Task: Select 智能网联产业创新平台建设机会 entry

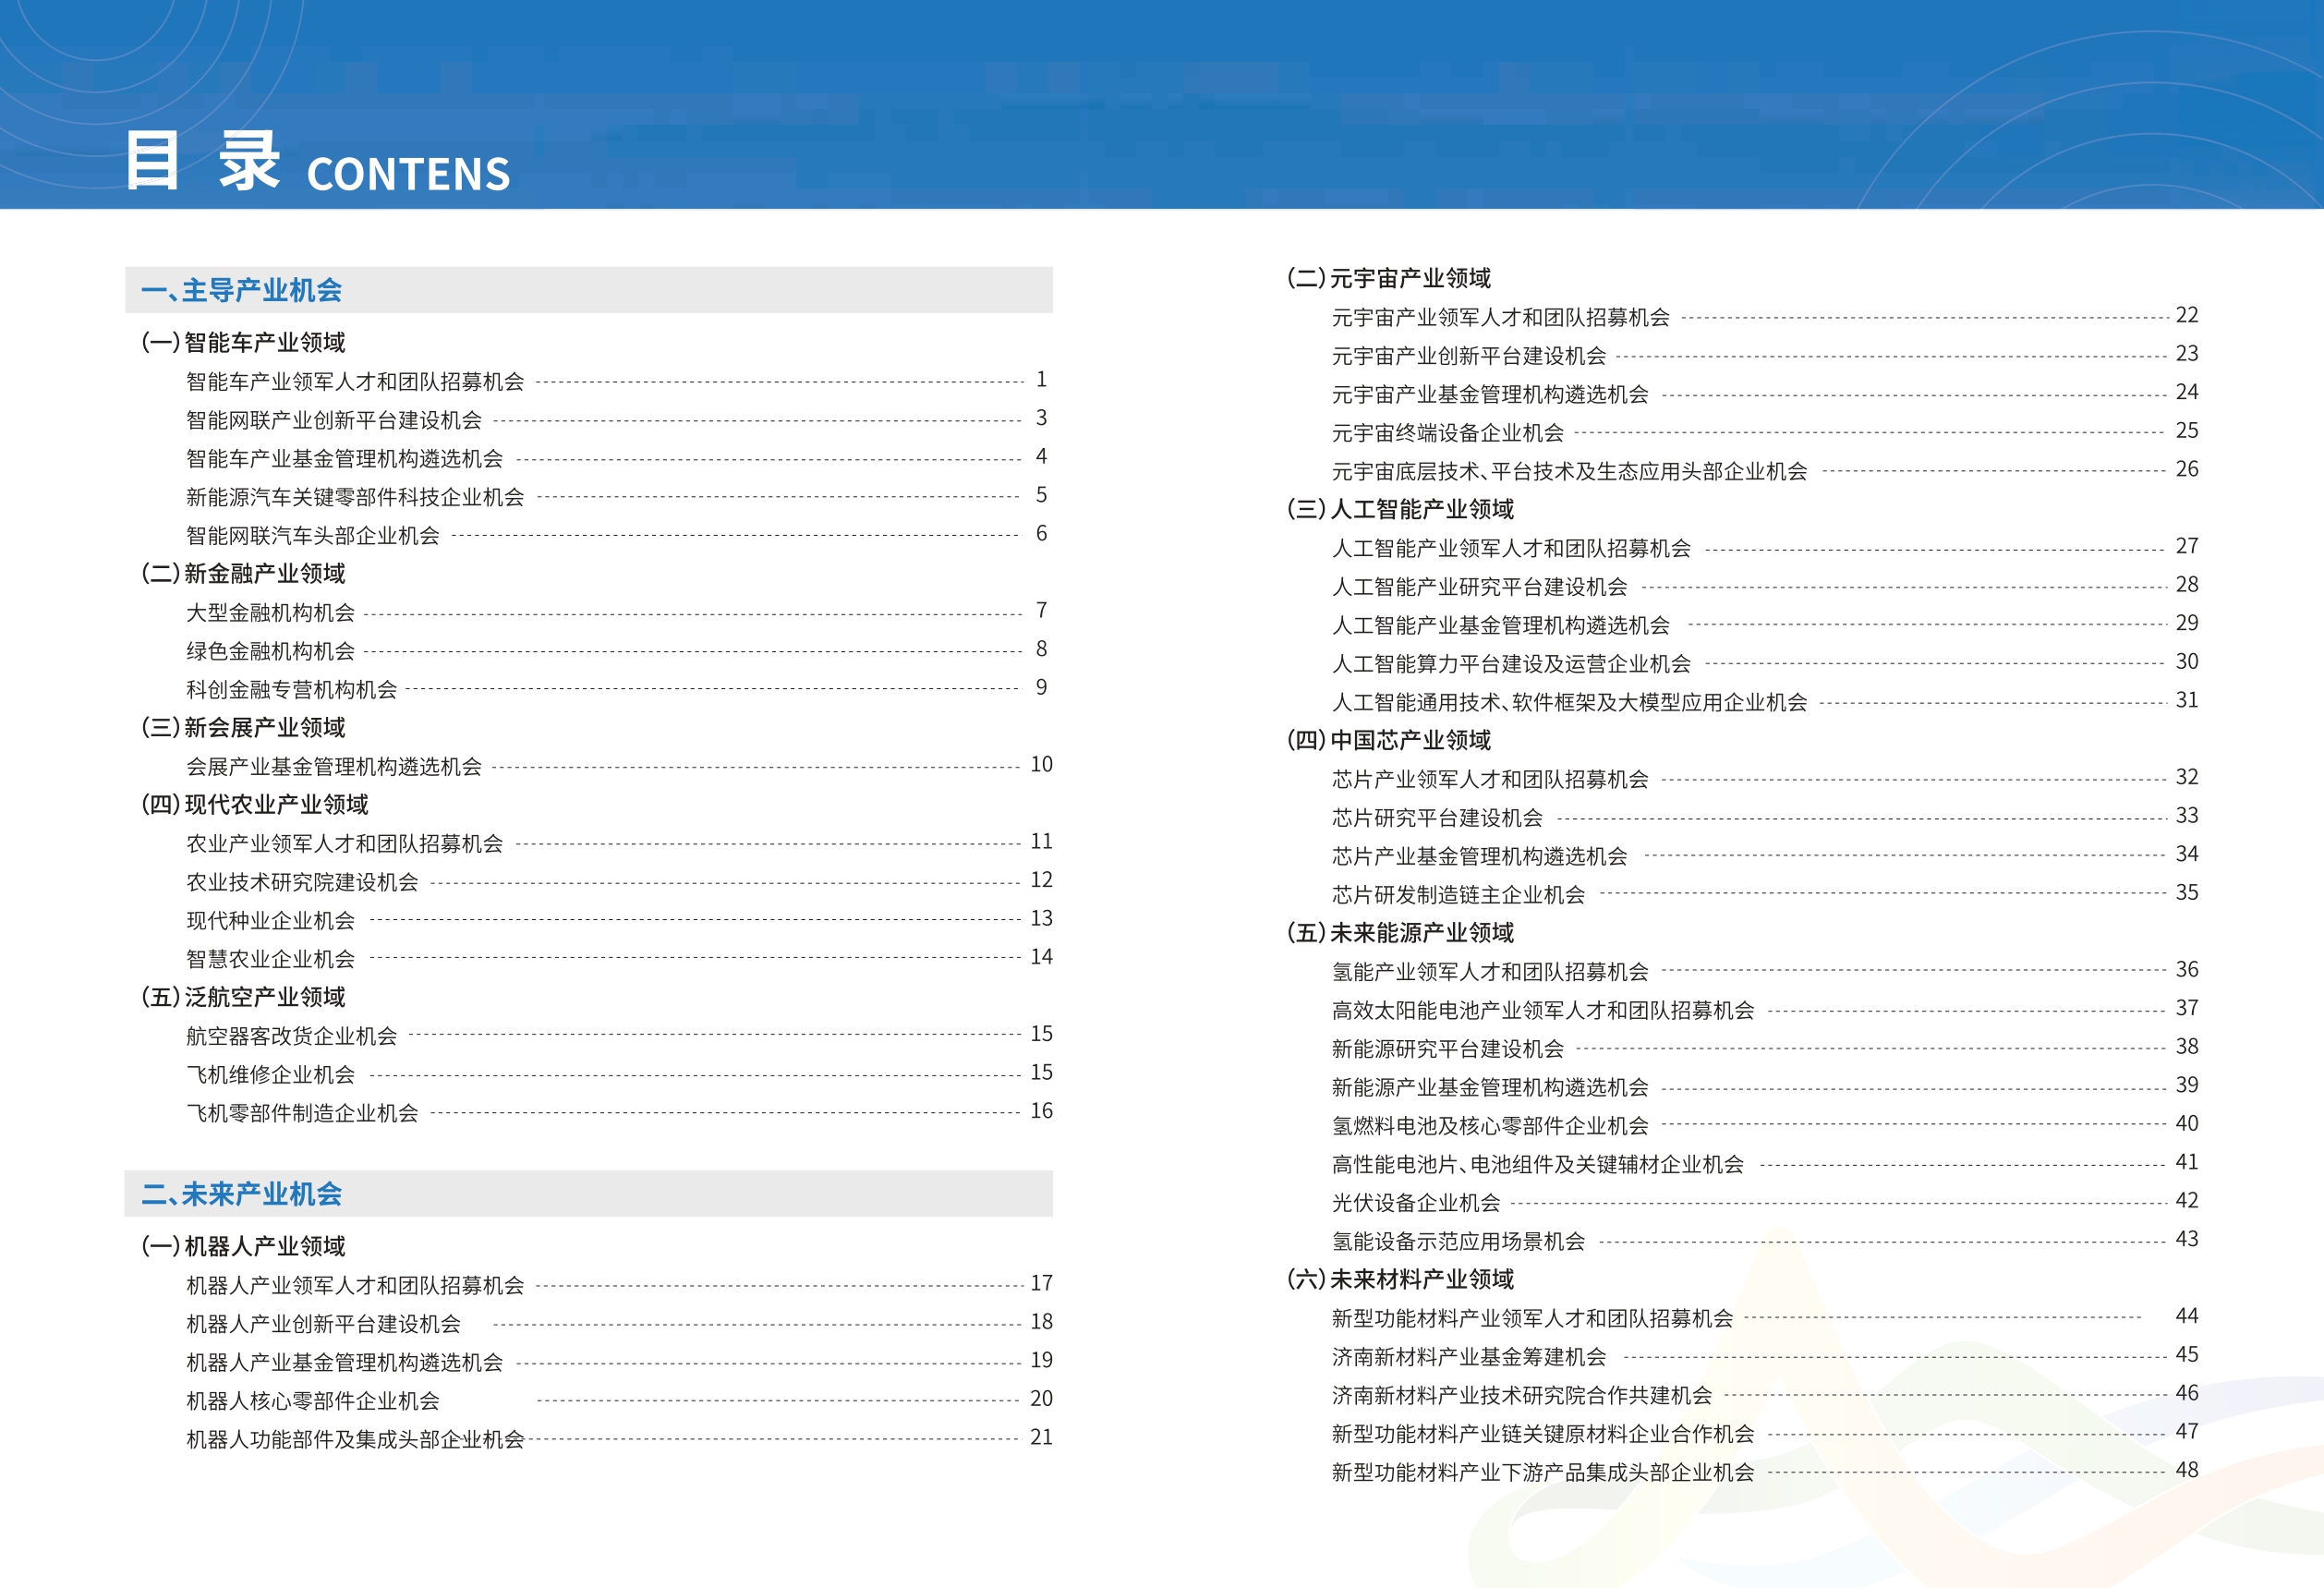Action: point(334,420)
